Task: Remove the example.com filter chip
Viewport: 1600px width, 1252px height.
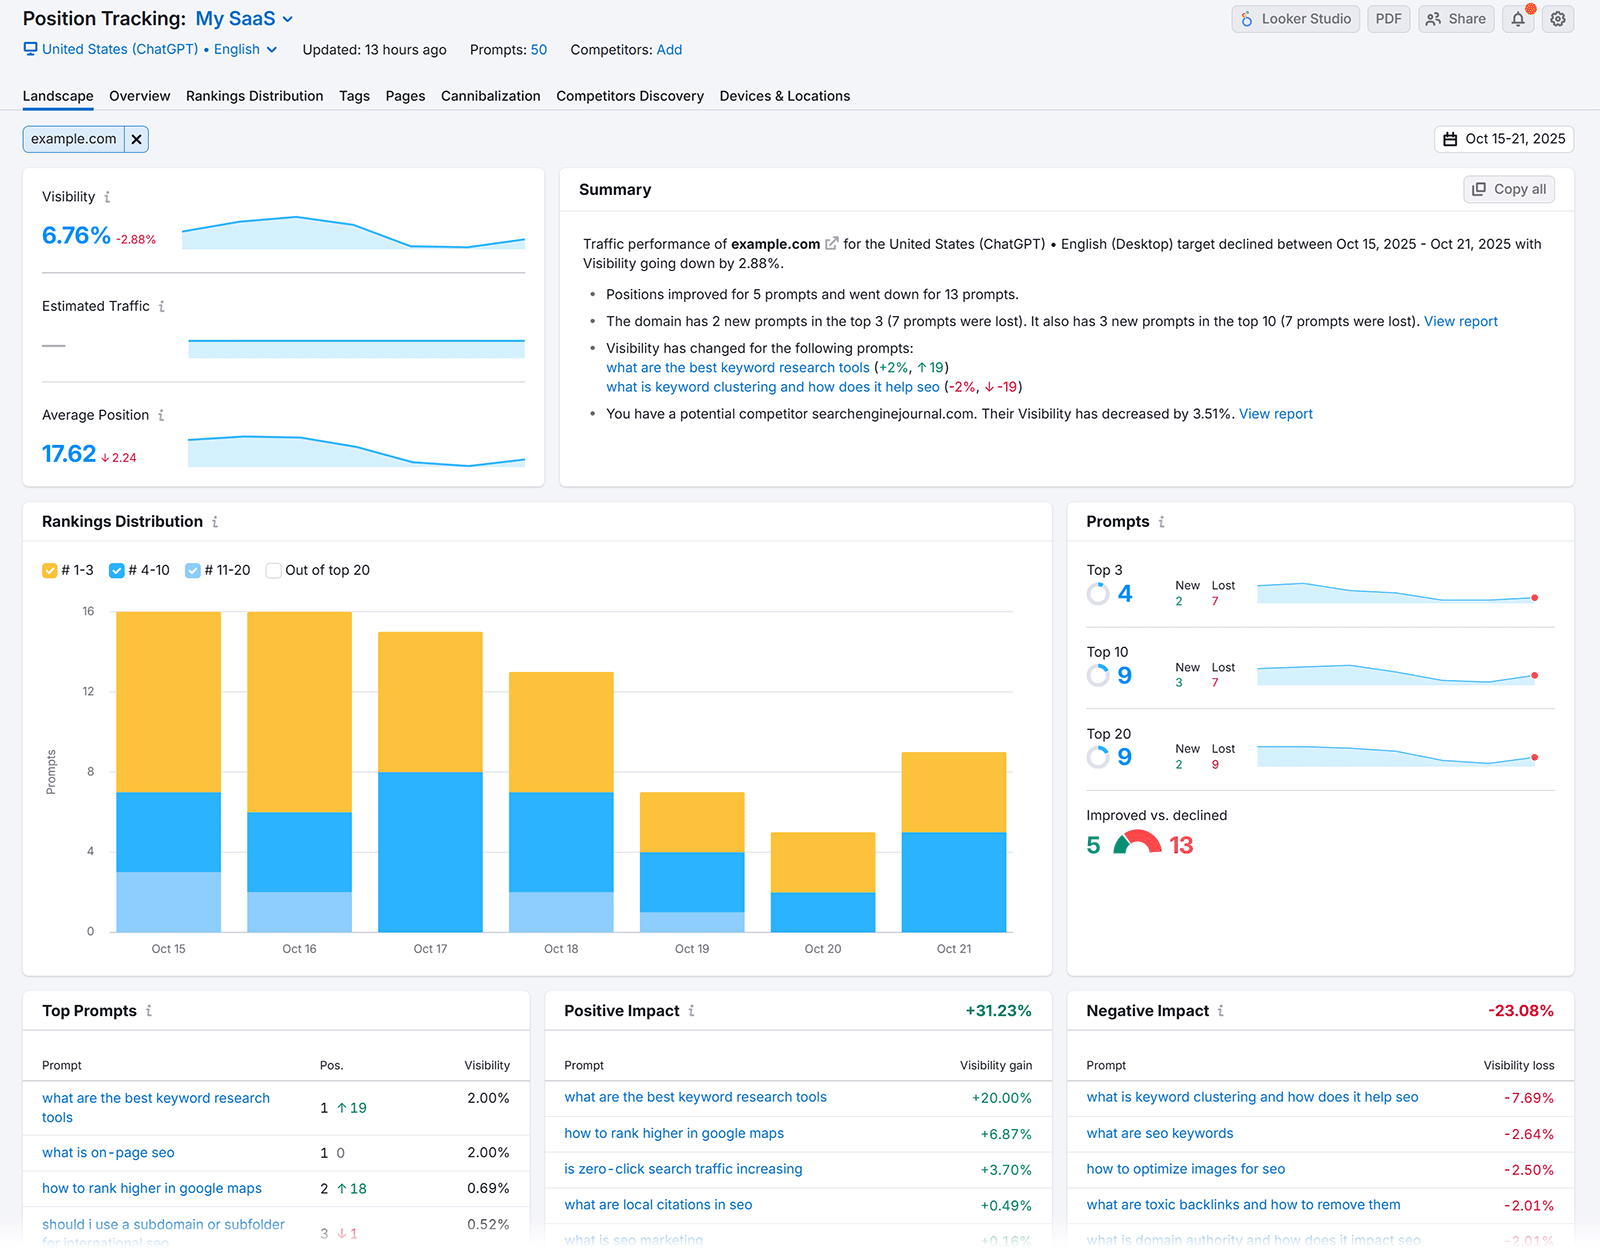Action: (136, 139)
